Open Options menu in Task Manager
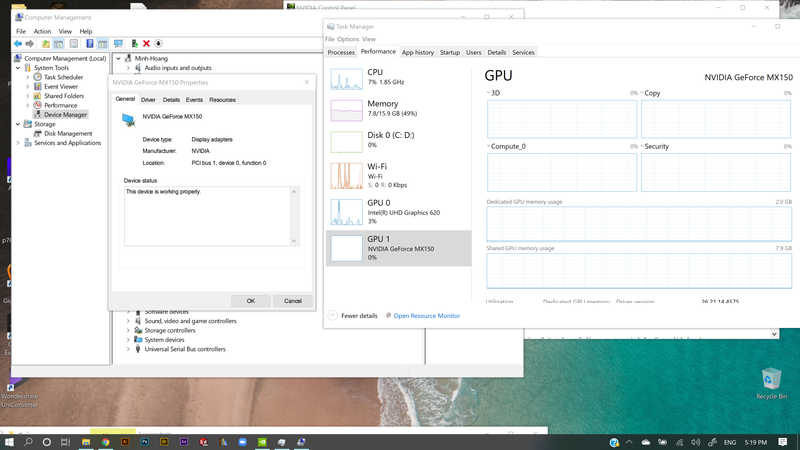Viewport: 800px width, 450px height. click(x=348, y=39)
